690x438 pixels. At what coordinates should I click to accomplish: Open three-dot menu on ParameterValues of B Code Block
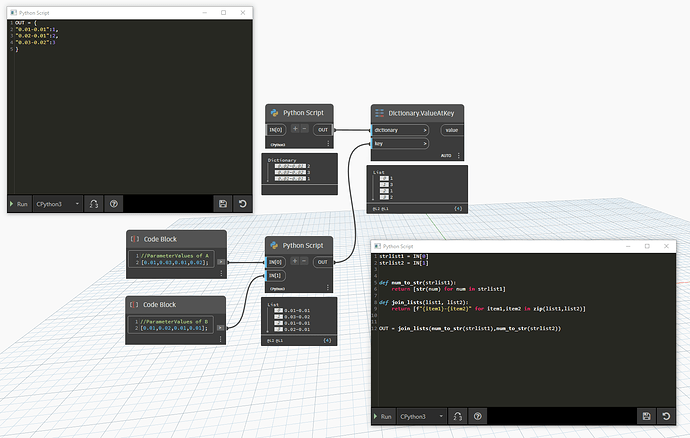tap(220, 339)
